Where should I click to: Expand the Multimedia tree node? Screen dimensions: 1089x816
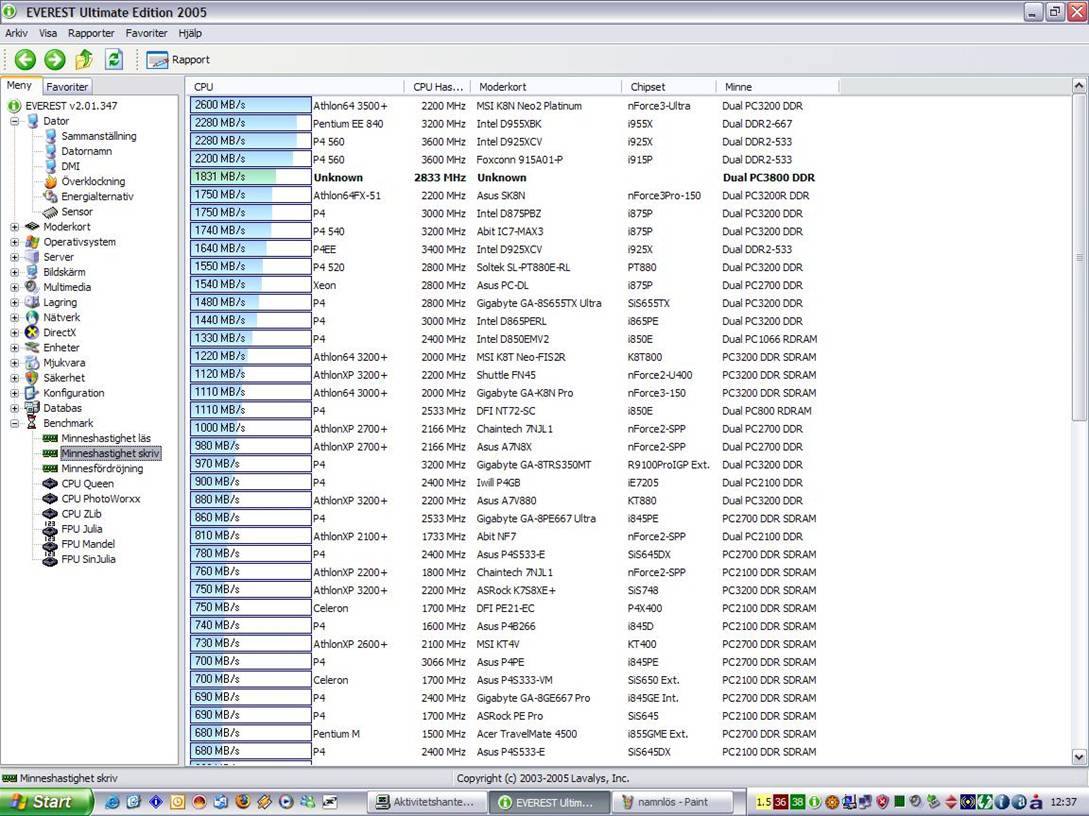tap(14, 287)
